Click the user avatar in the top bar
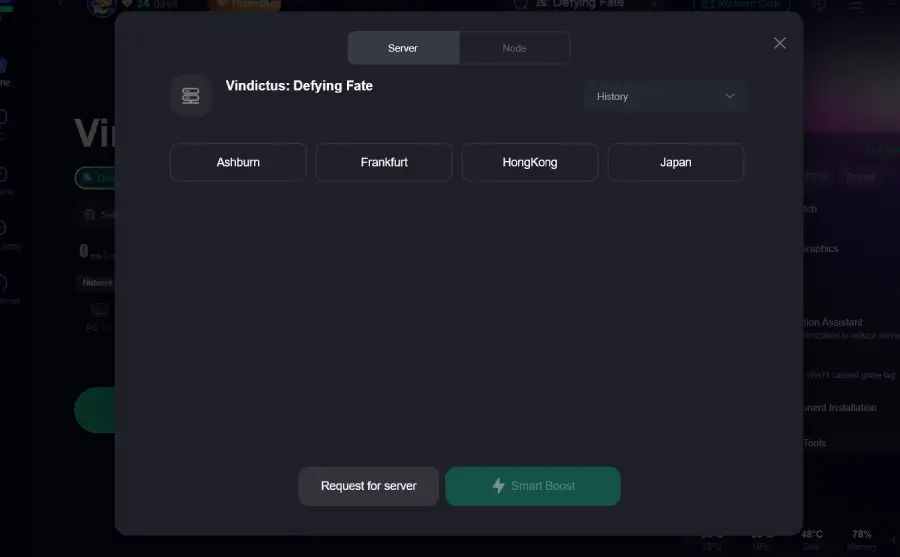Screen dimensions: 900x557 100,5
